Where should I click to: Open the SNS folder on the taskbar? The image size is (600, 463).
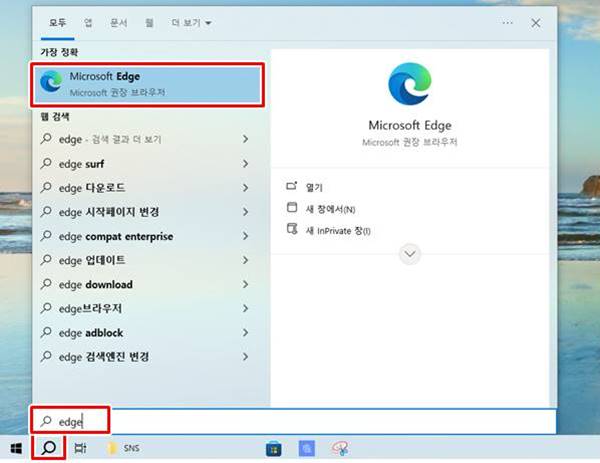pos(123,448)
